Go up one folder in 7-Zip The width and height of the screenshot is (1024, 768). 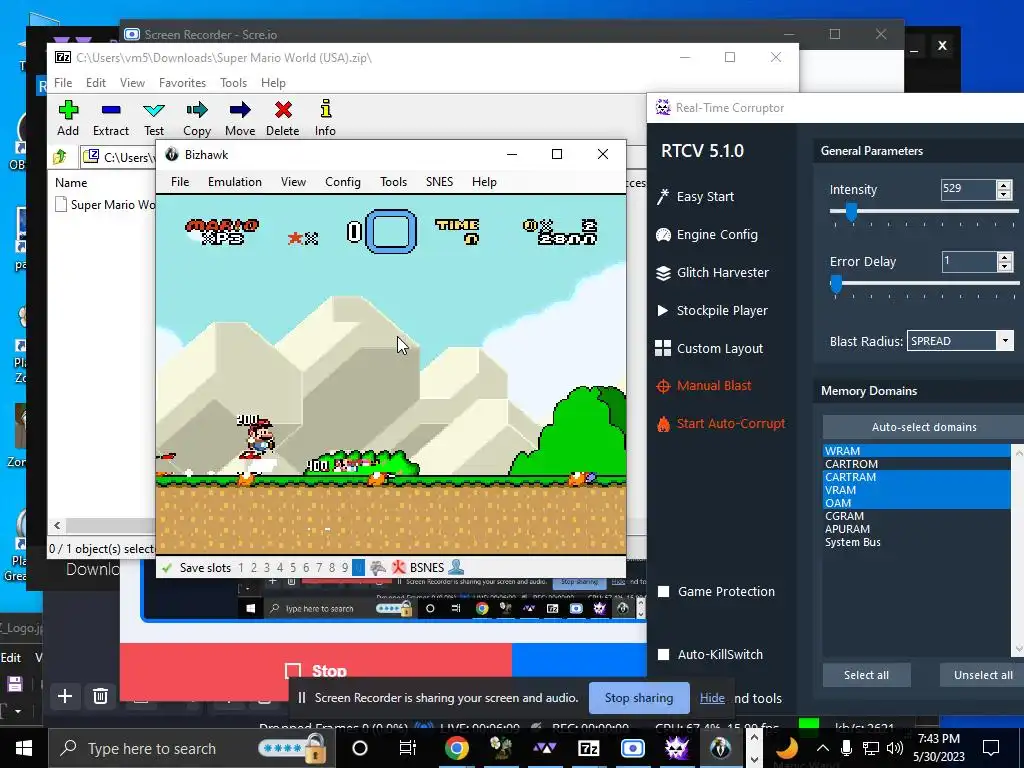point(60,157)
